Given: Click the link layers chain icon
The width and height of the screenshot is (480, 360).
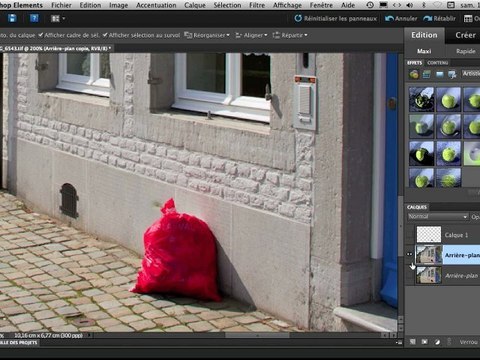Looking at the screenshot, I should click(x=449, y=342).
